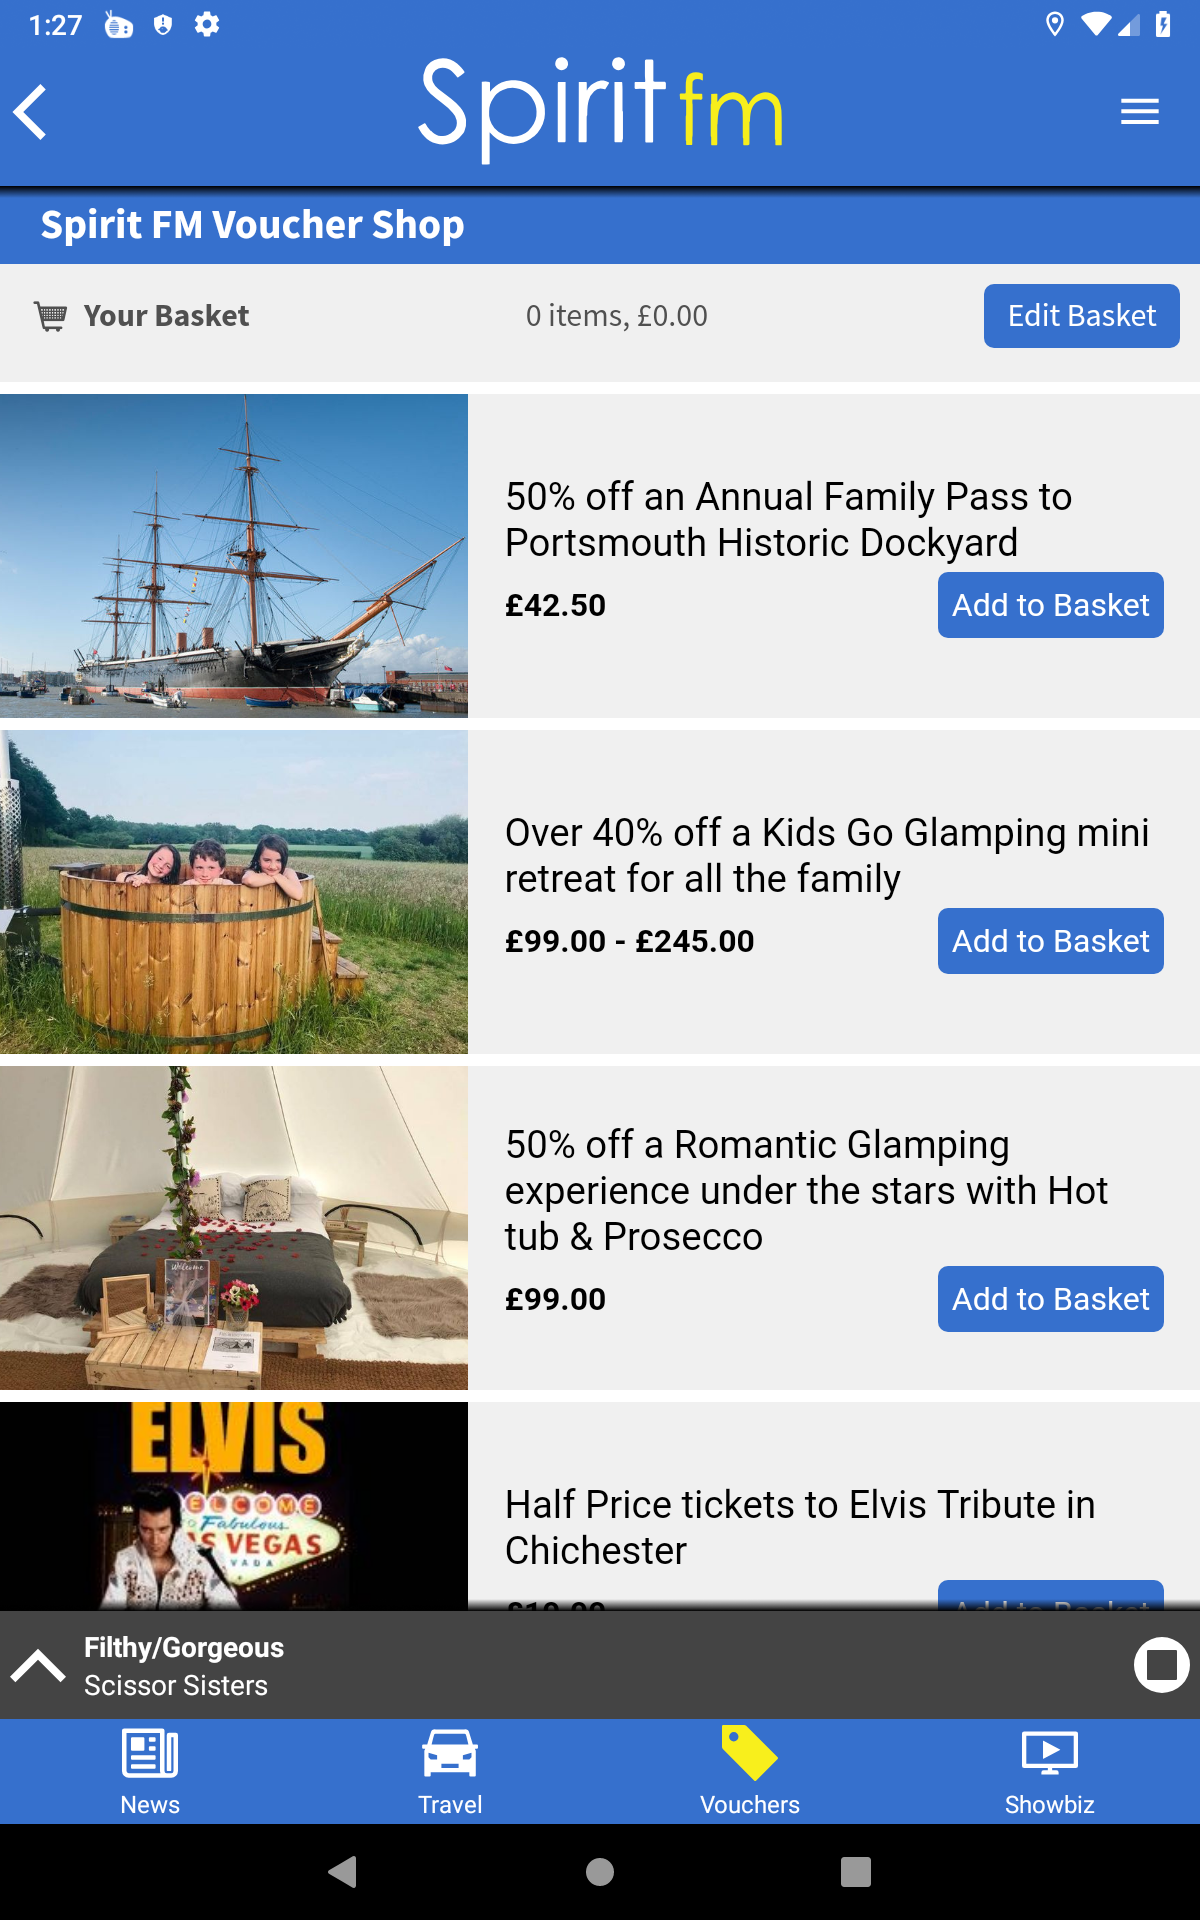Tap the Elvis Tribute image
This screenshot has height=1920, width=1200.
234,1505
